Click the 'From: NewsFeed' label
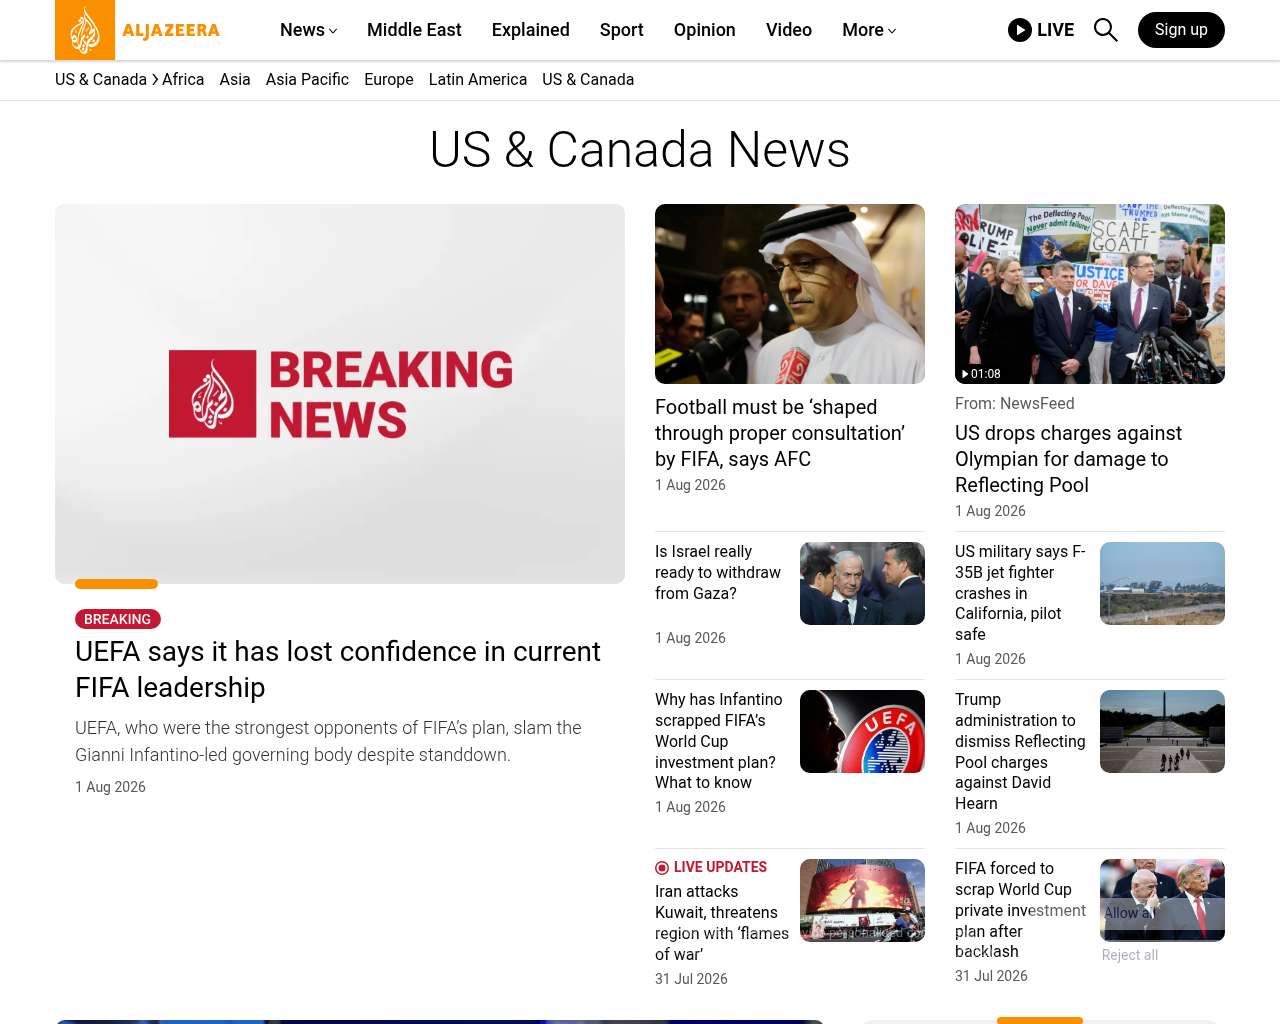The height and width of the screenshot is (1024, 1280). 1015,403
